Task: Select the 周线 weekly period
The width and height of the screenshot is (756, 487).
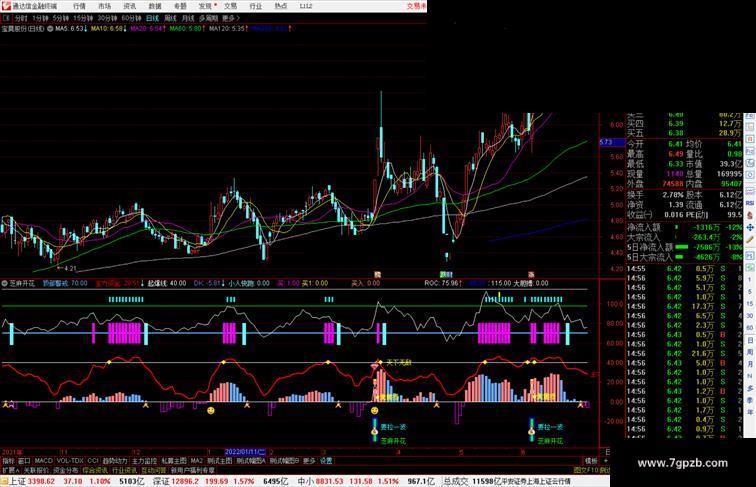Action: 170,18
